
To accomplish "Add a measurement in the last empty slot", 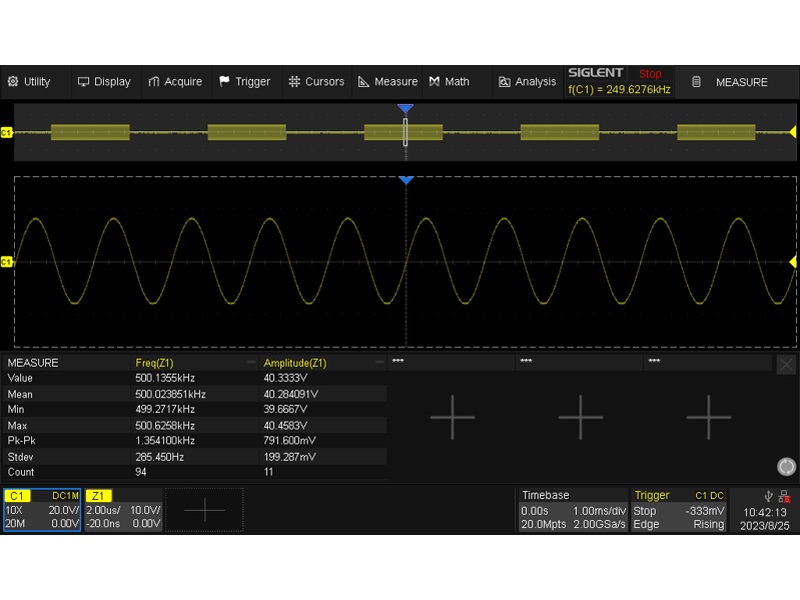I will tap(708, 416).
